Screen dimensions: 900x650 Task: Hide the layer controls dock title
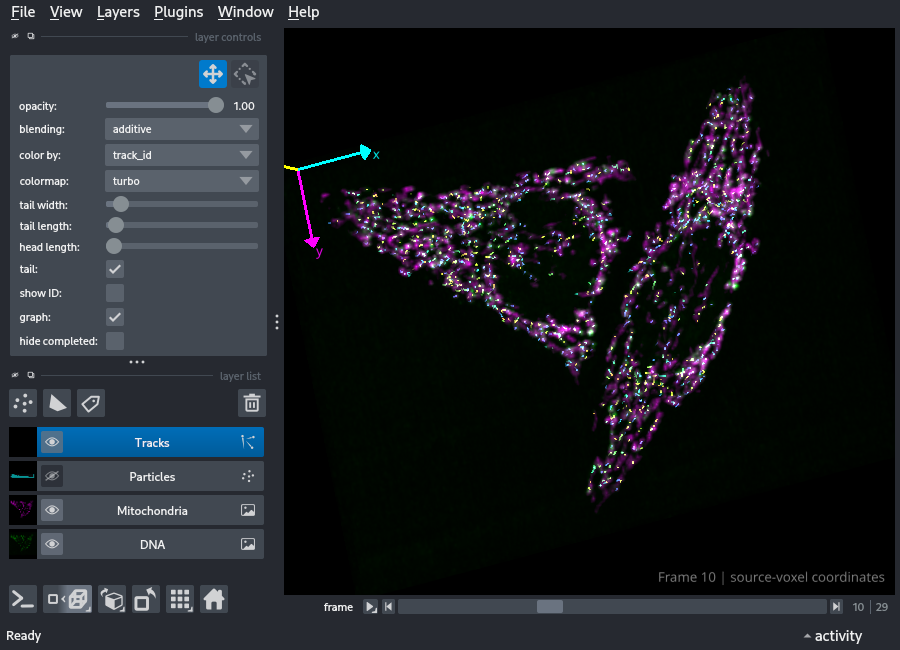pos(15,36)
